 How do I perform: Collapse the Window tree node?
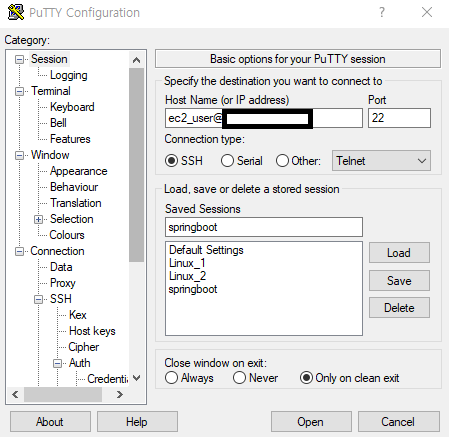20,155
